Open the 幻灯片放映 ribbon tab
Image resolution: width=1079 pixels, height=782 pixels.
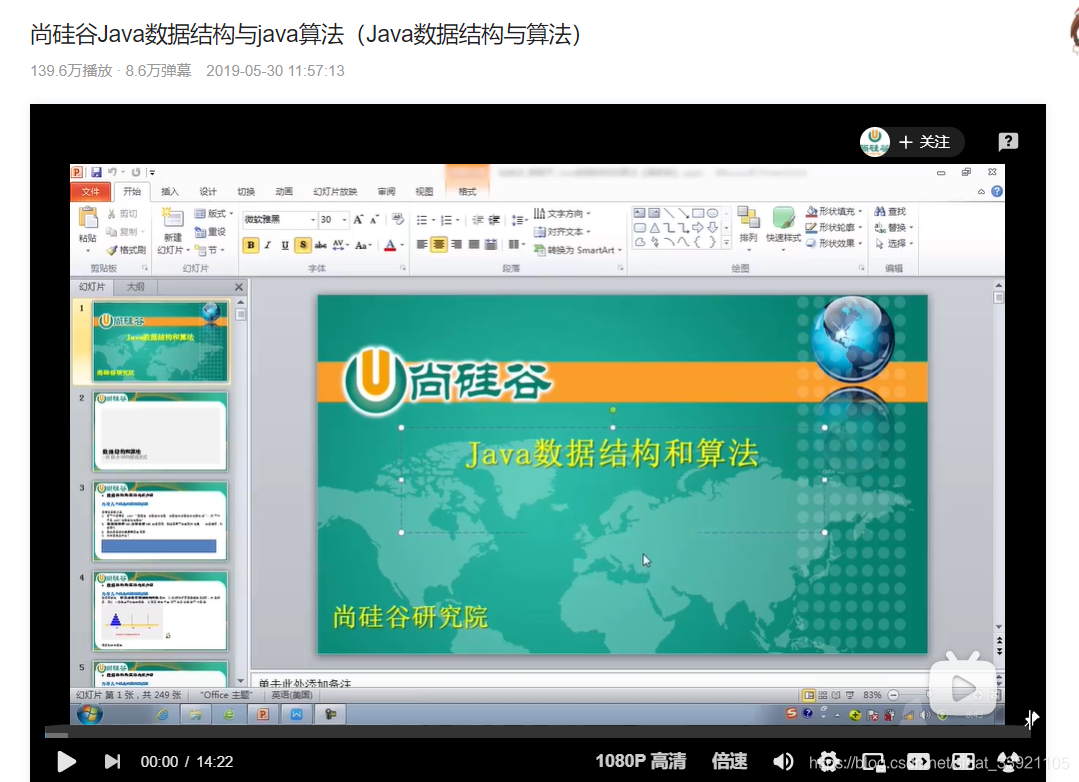[335, 191]
